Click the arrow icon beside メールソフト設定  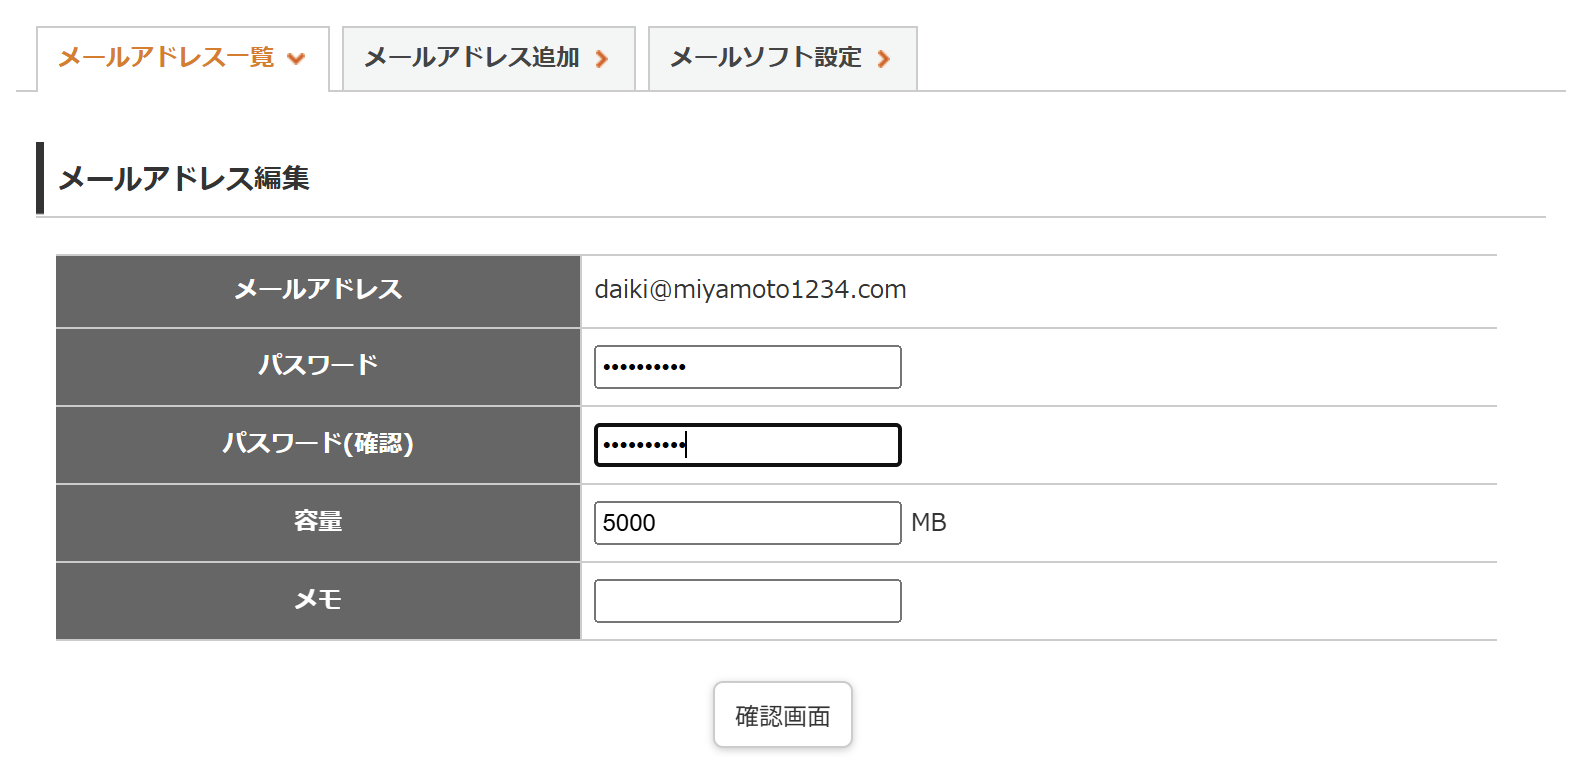pos(884,59)
